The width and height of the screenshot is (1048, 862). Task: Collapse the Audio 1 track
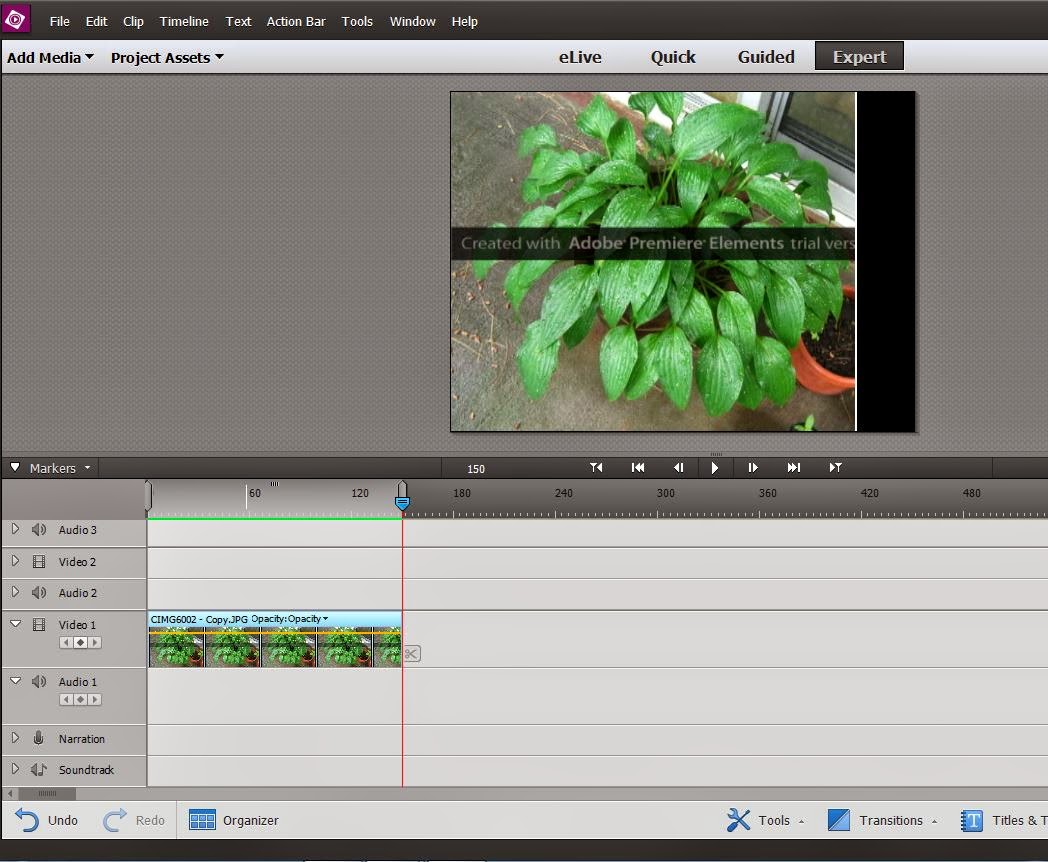[15, 681]
